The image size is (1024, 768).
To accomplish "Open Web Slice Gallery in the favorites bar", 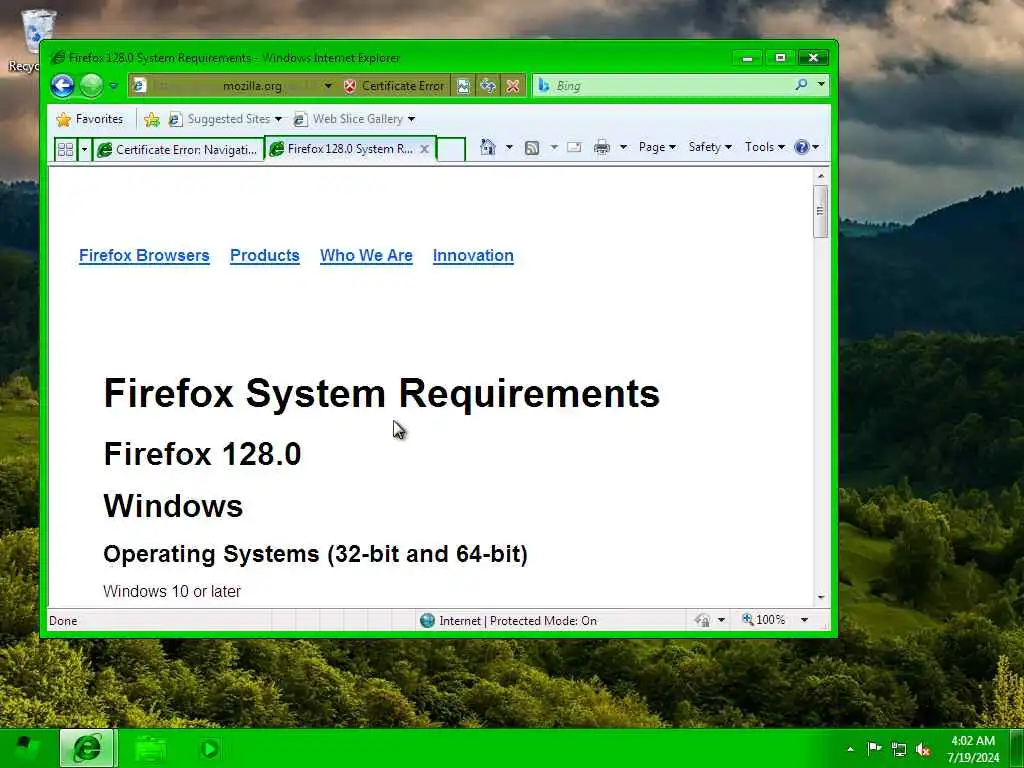I will coord(354,119).
